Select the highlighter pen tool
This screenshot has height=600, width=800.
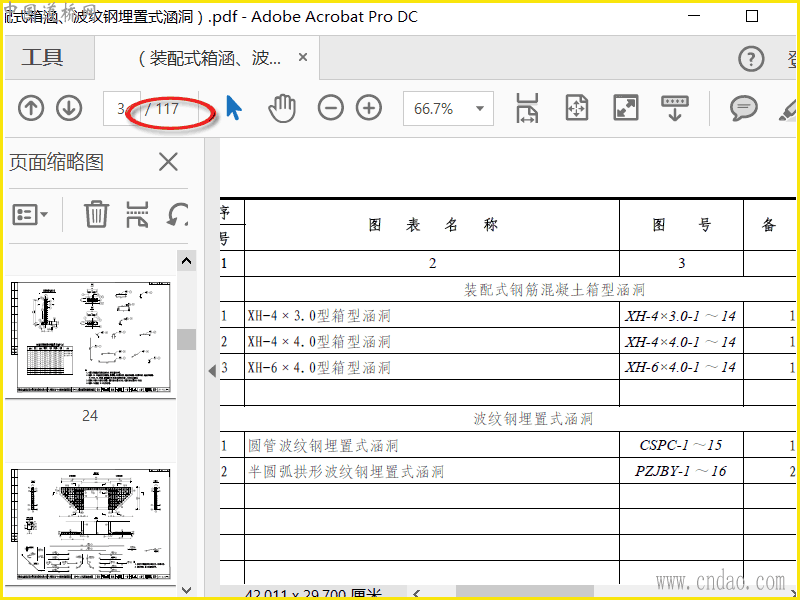click(x=788, y=109)
